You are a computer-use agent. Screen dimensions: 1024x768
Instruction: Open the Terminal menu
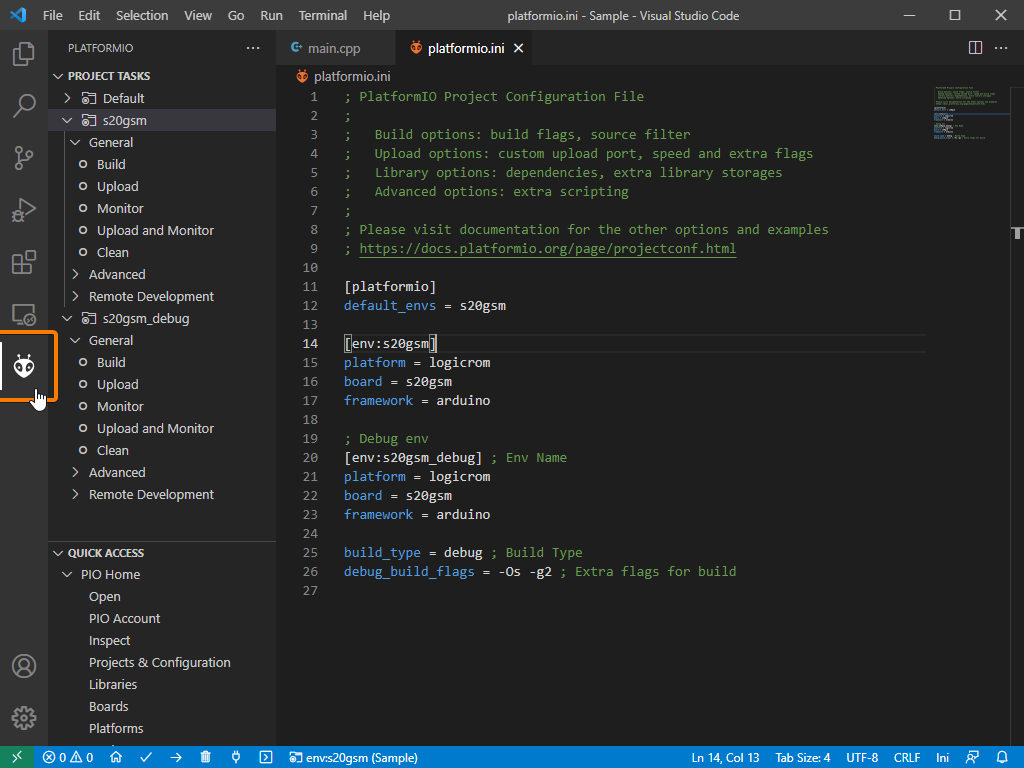(323, 15)
